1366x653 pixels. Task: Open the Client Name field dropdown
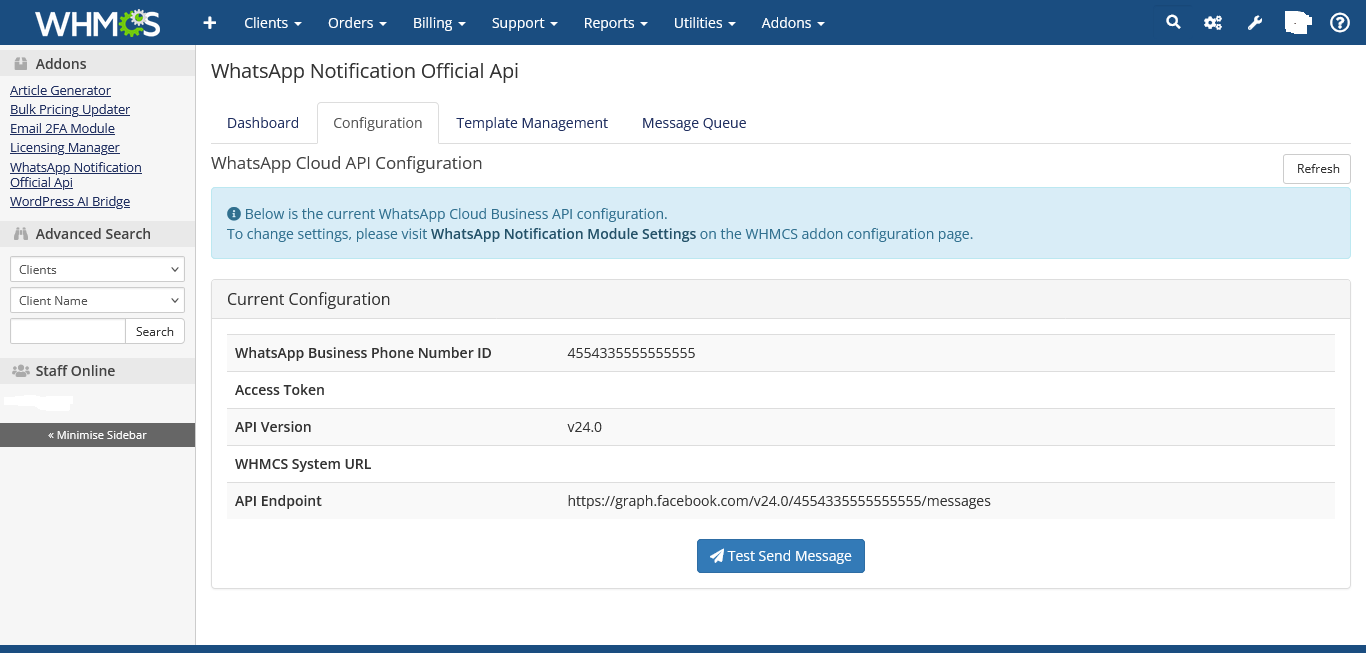point(96,299)
